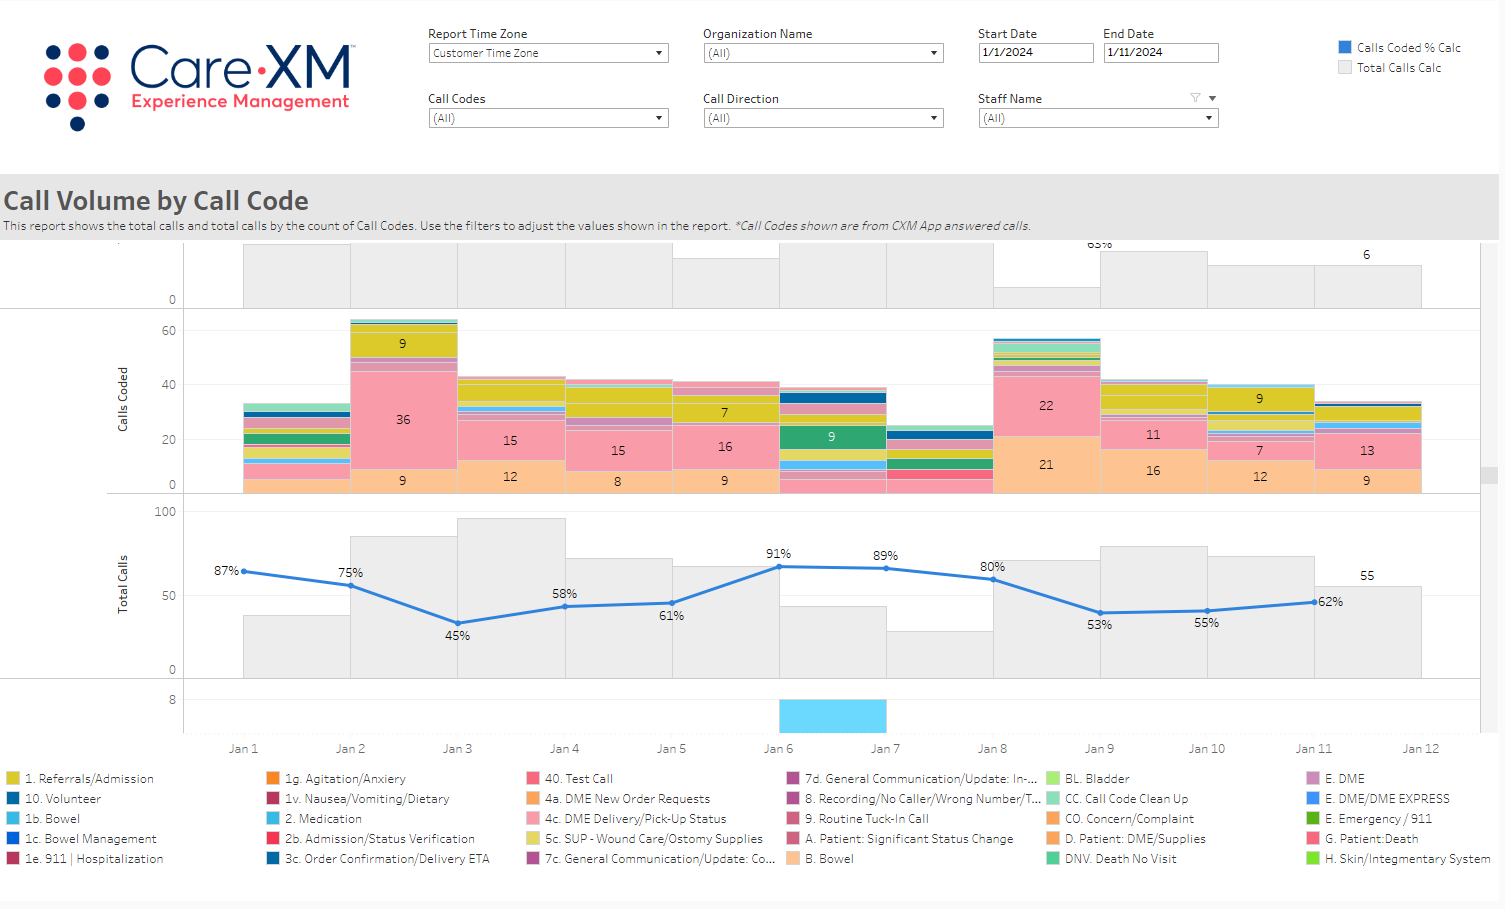Click the Staff Name filter funnel icon
Image resolution: width=1505 pixels, height=909 pixels.
point(1195,98)
